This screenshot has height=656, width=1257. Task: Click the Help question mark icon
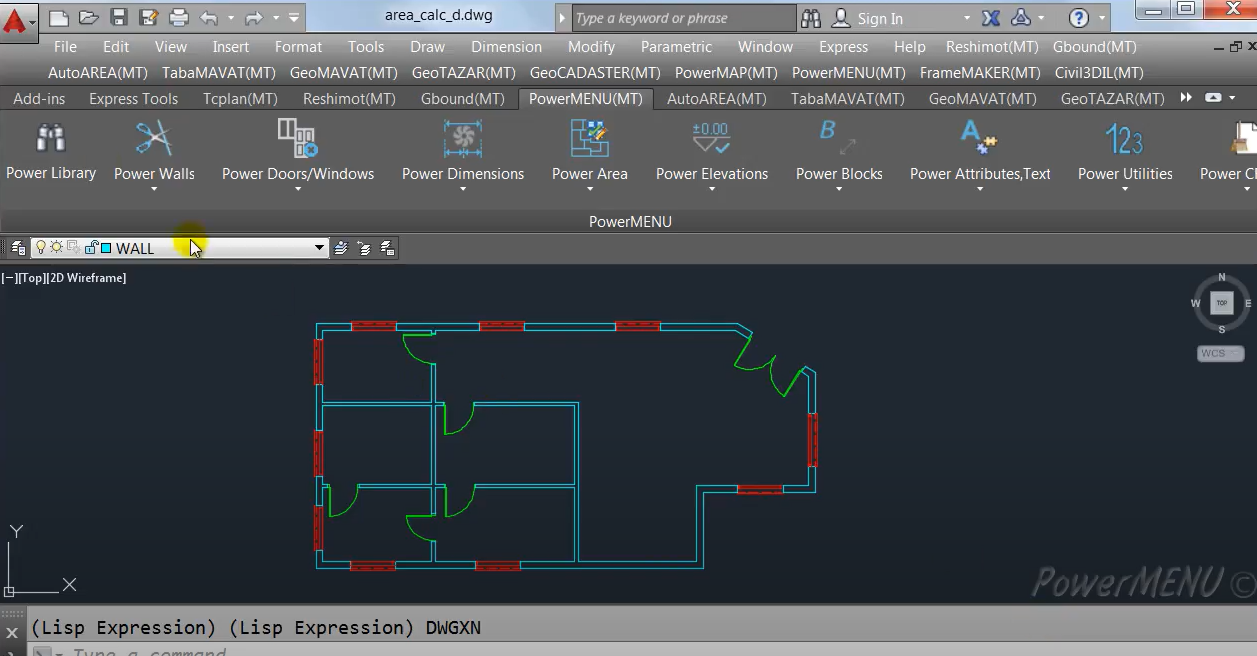(1078, 18)
